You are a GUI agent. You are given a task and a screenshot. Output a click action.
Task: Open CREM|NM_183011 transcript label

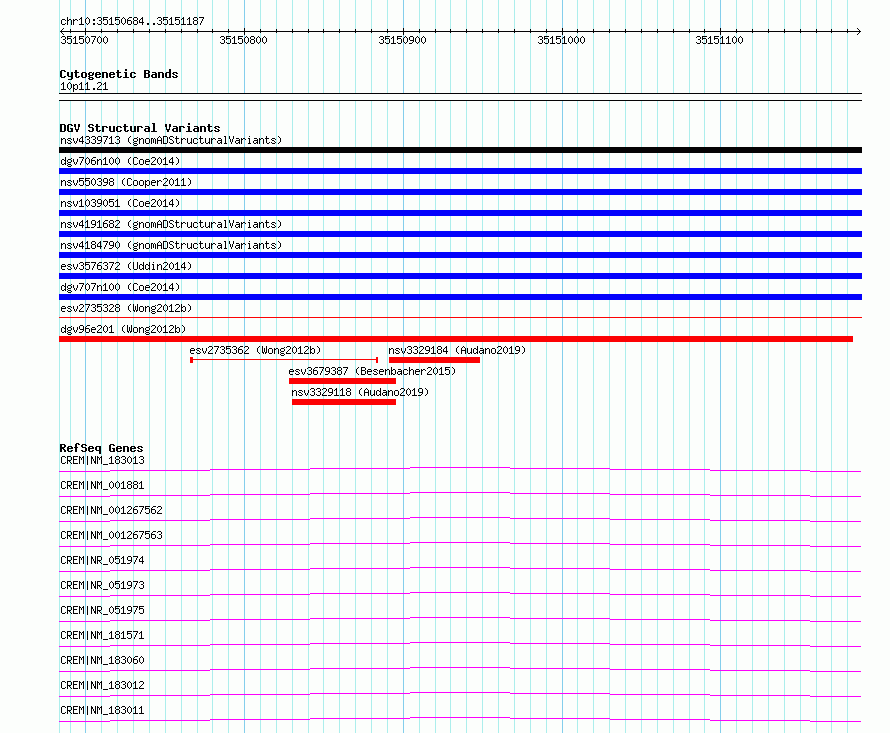(x=102, y=710)
